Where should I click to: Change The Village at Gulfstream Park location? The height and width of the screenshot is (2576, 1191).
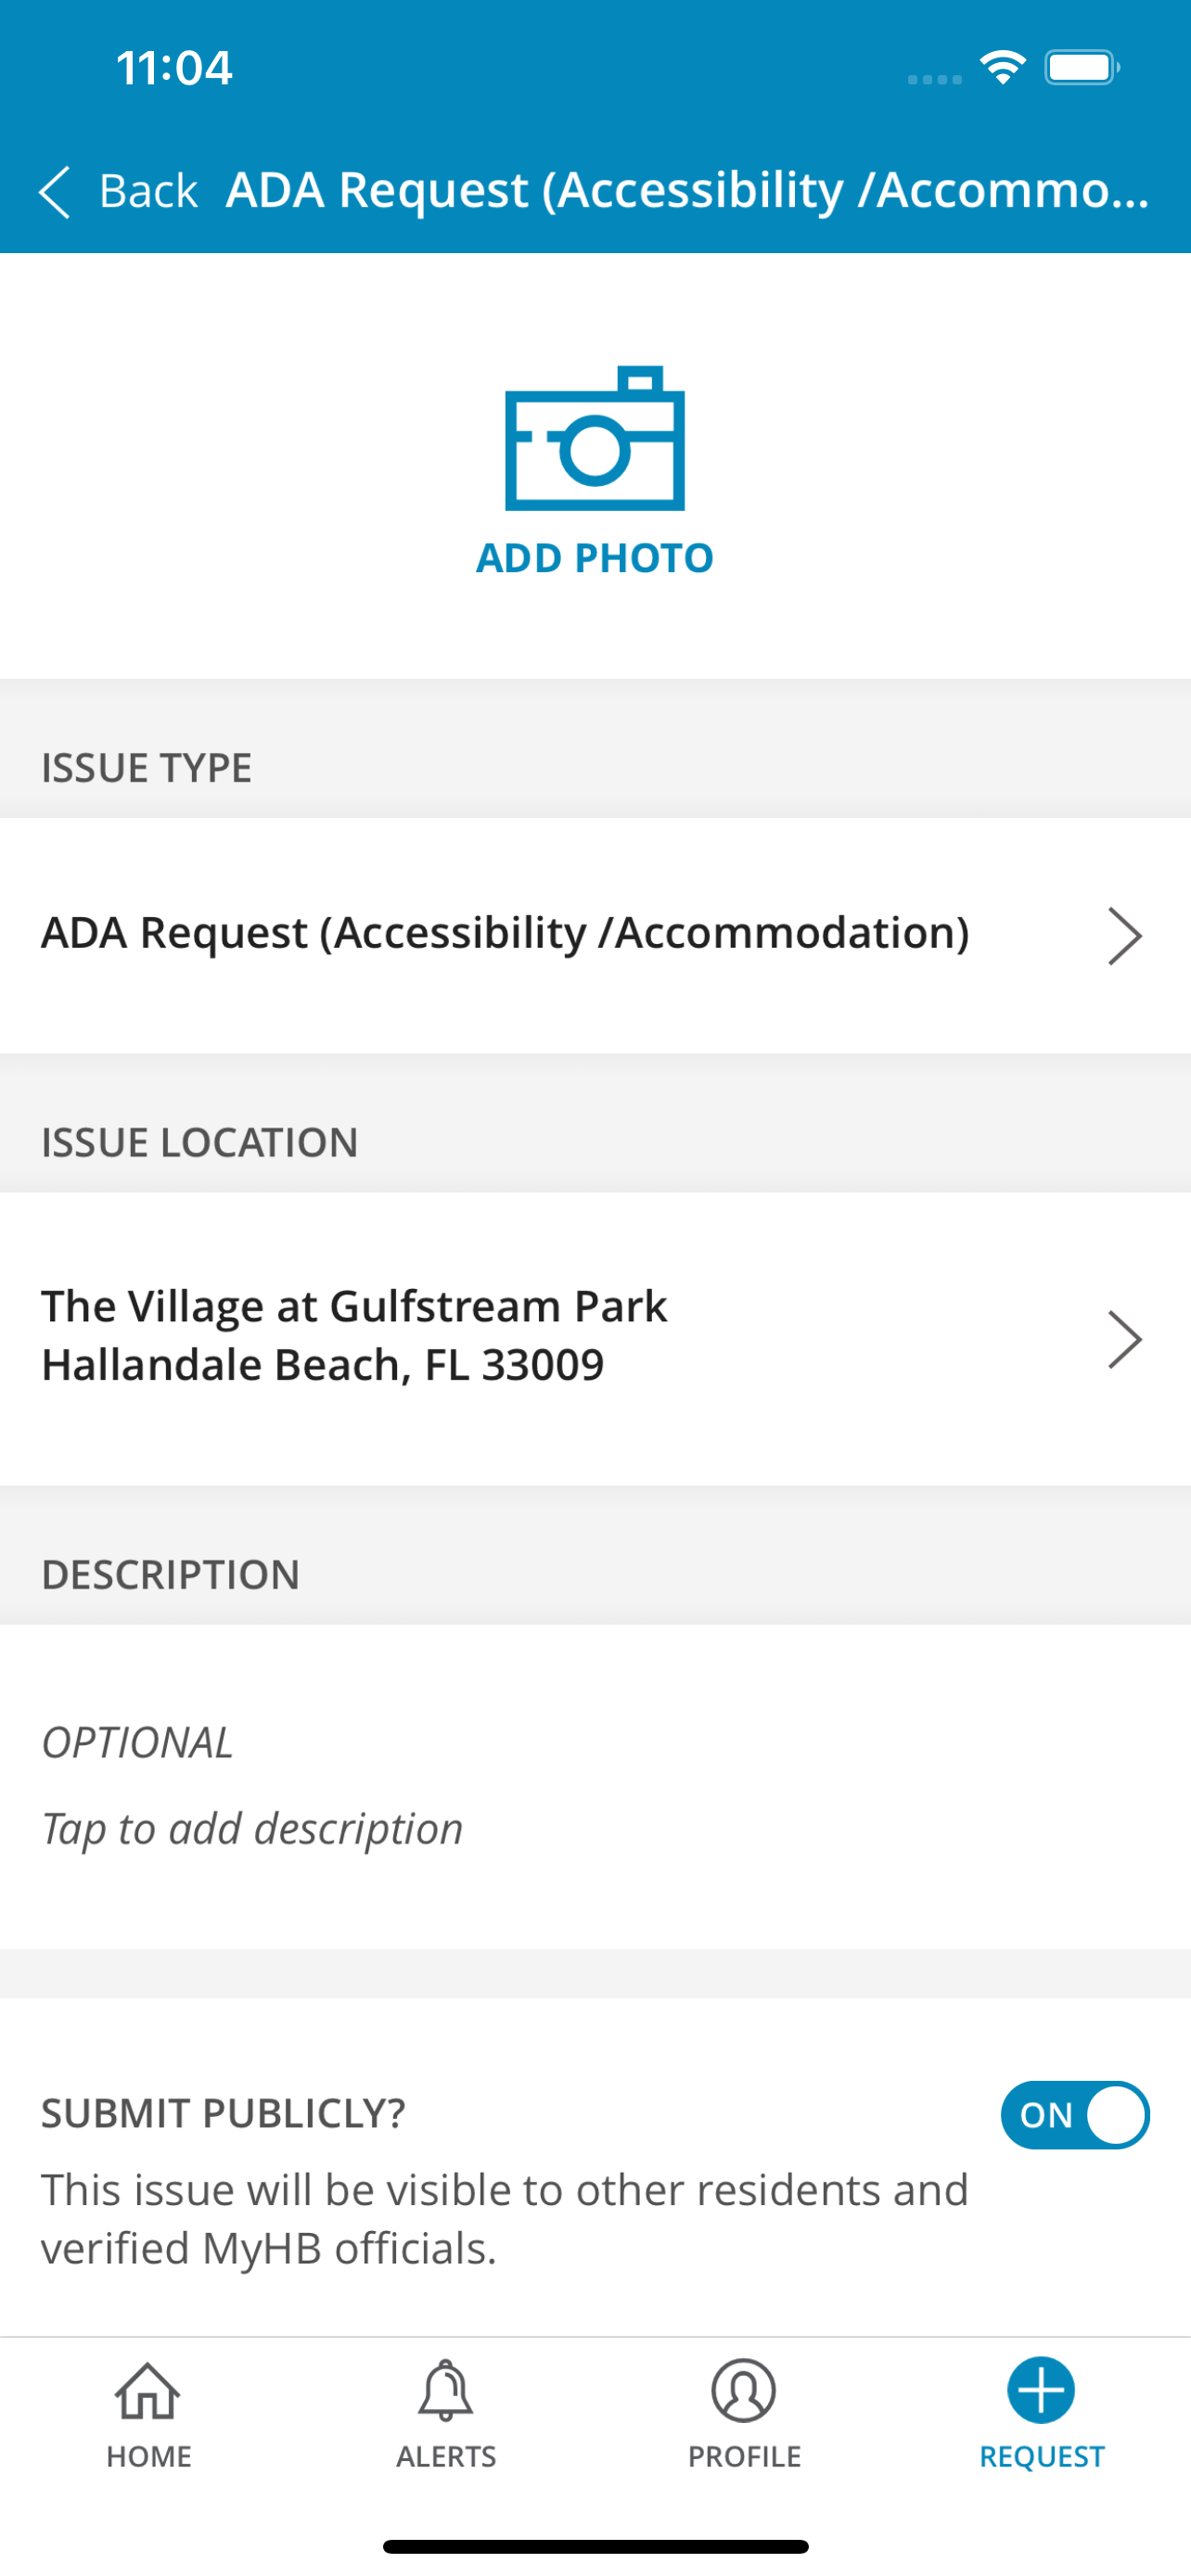(x=595, y=1338)
